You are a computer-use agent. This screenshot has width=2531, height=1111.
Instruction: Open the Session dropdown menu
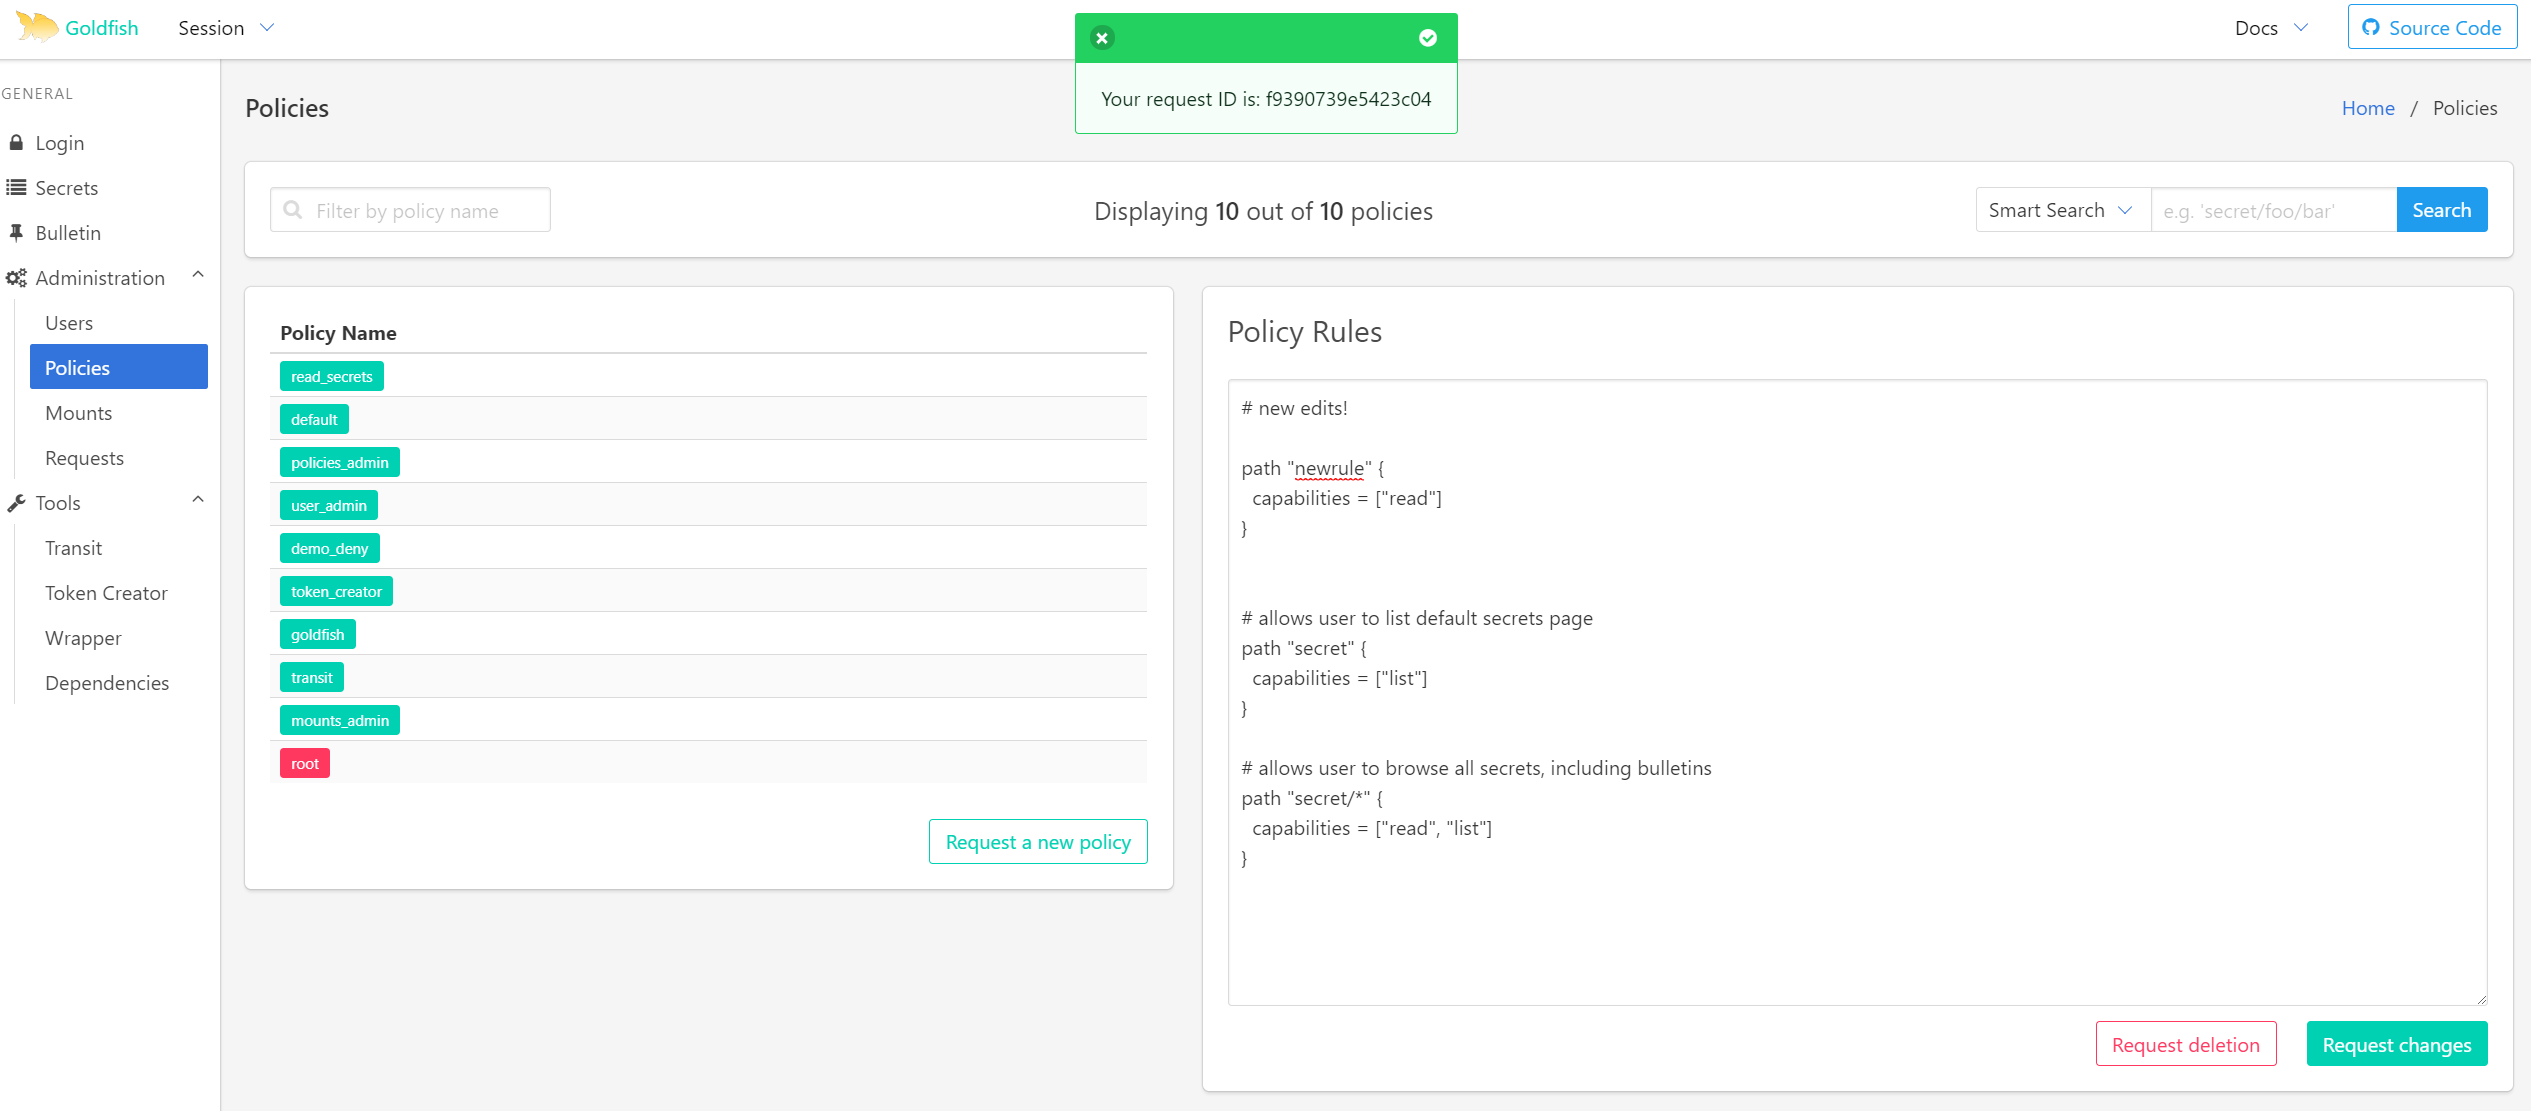click(225, 28)
